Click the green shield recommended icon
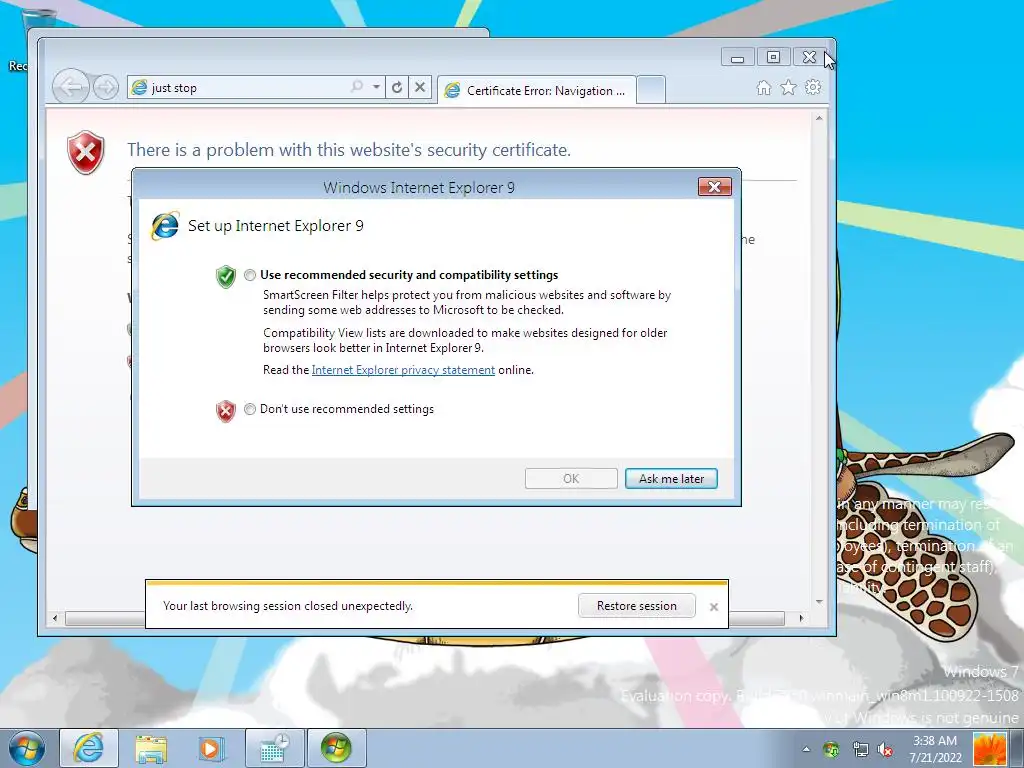The width and height of the screenshot is (1024, 768). (226, 277)
